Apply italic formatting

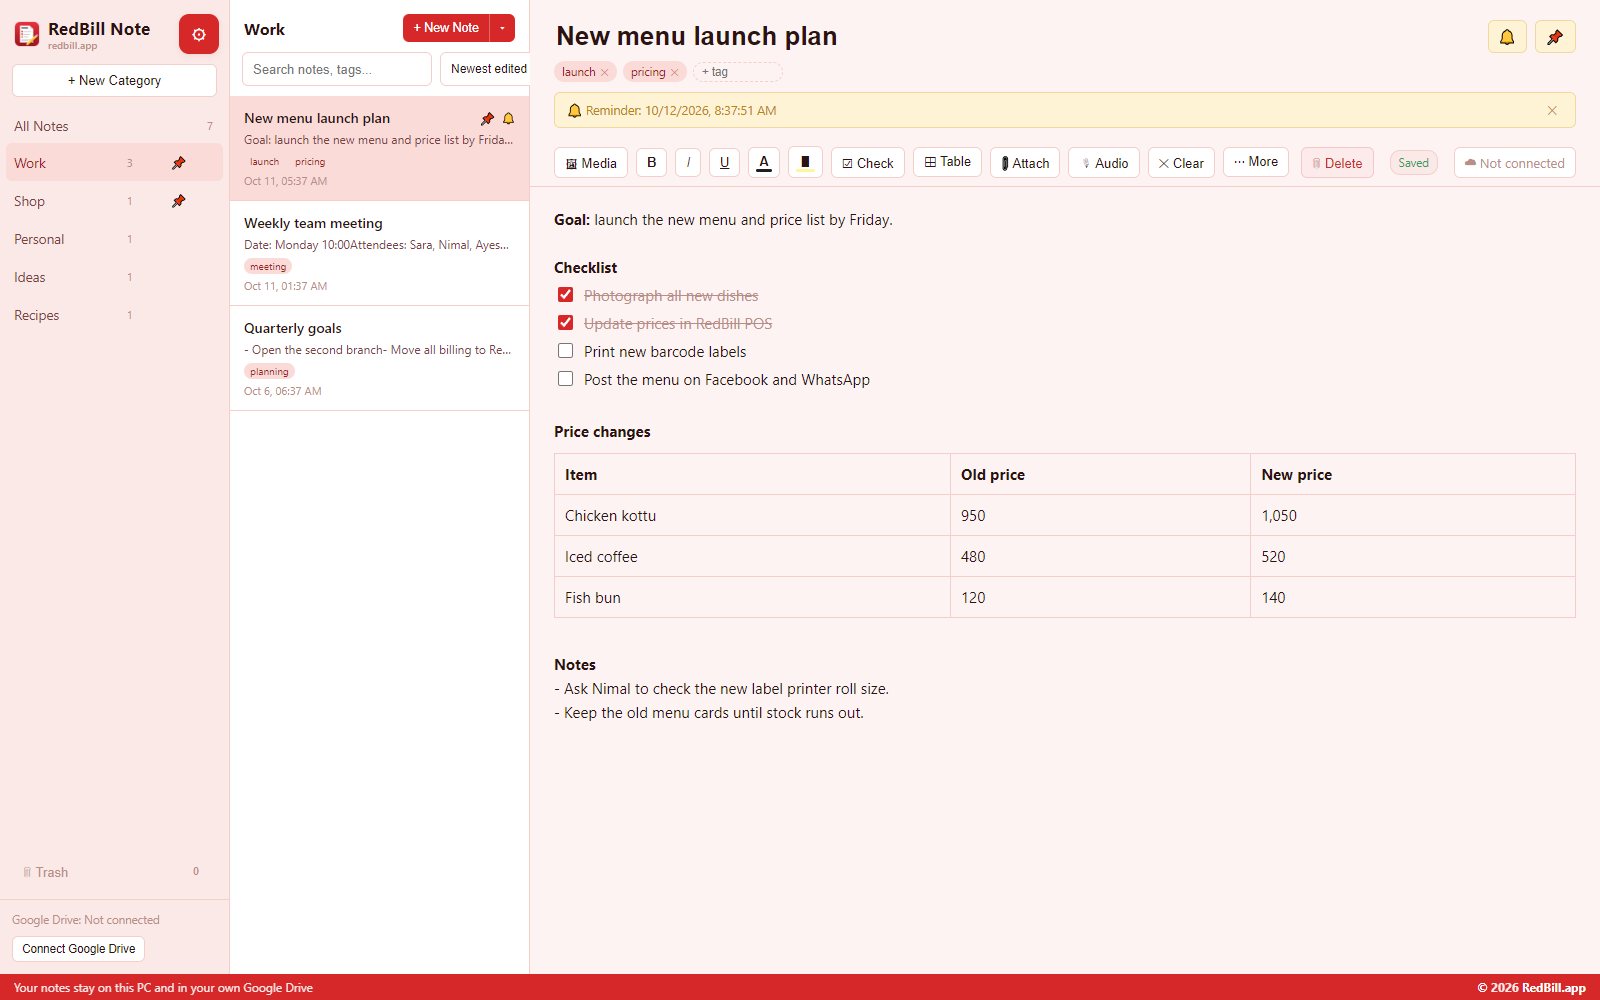tap(688, 162)
